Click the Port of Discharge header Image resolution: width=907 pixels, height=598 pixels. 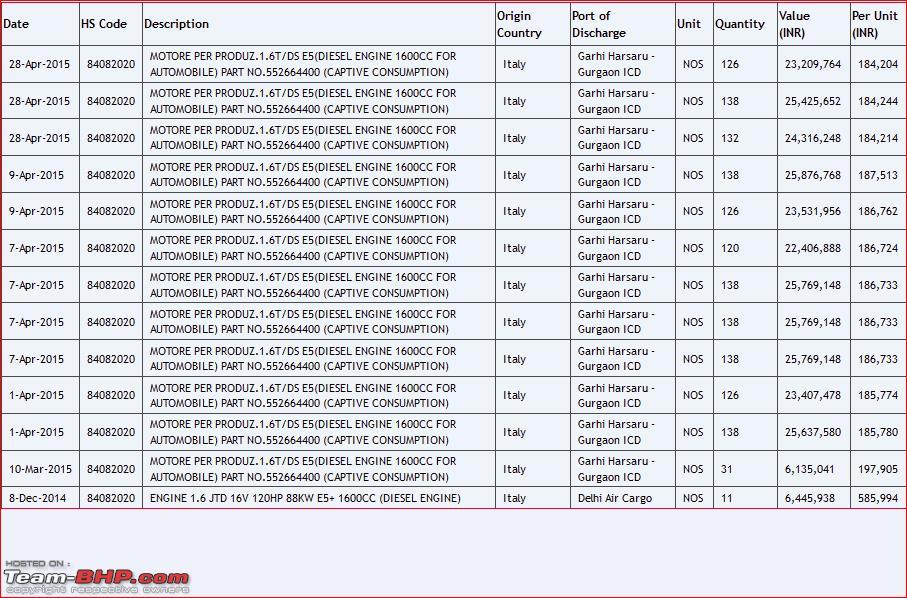(x=599, y=24)
